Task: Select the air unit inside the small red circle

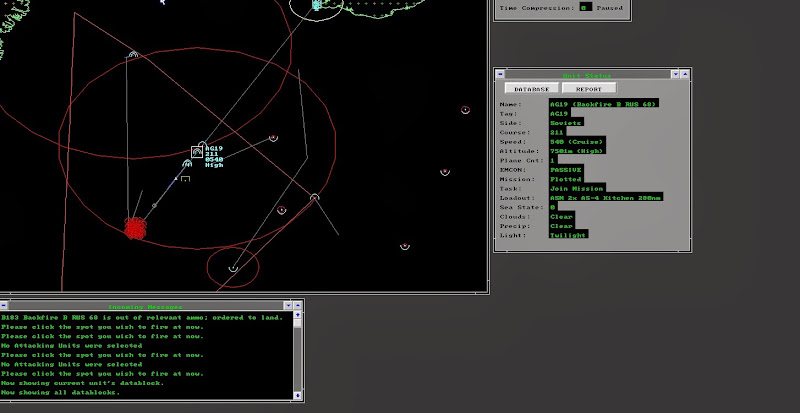Action: [233, 268]
